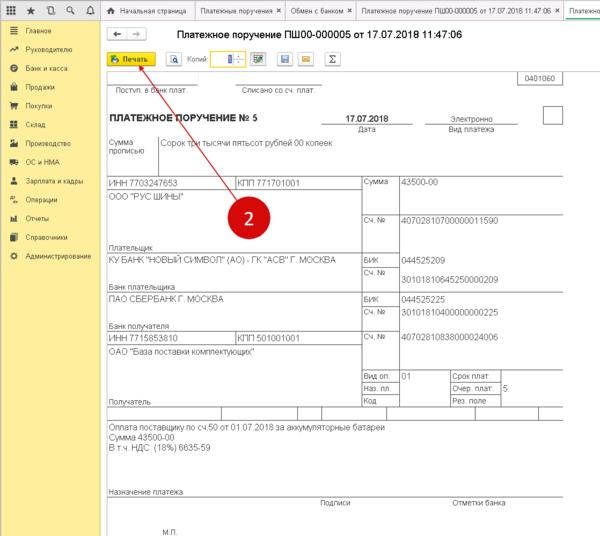Select the Сумма value 43500-00

(419, 182)
